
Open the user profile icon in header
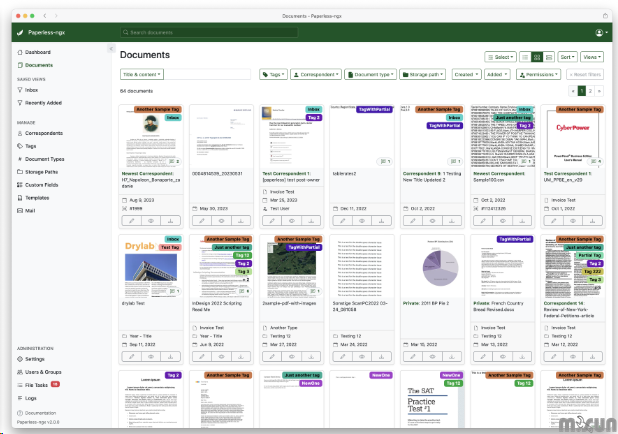tap(599, 33)
